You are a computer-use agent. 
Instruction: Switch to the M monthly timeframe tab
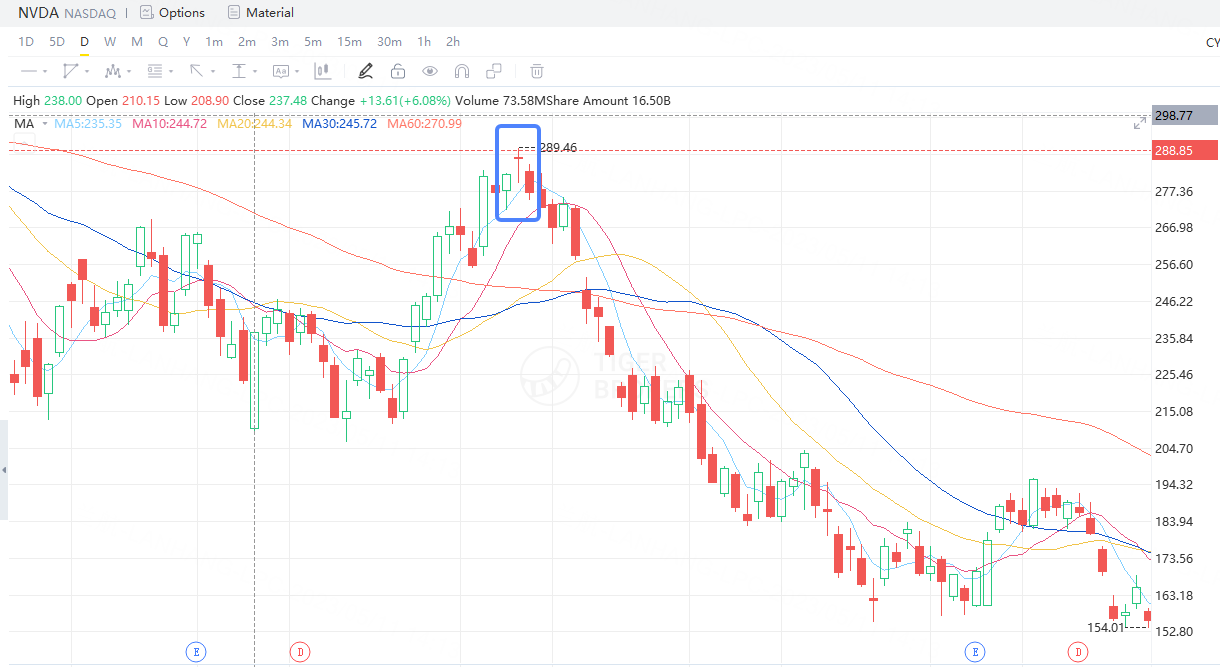coord(136,42)
